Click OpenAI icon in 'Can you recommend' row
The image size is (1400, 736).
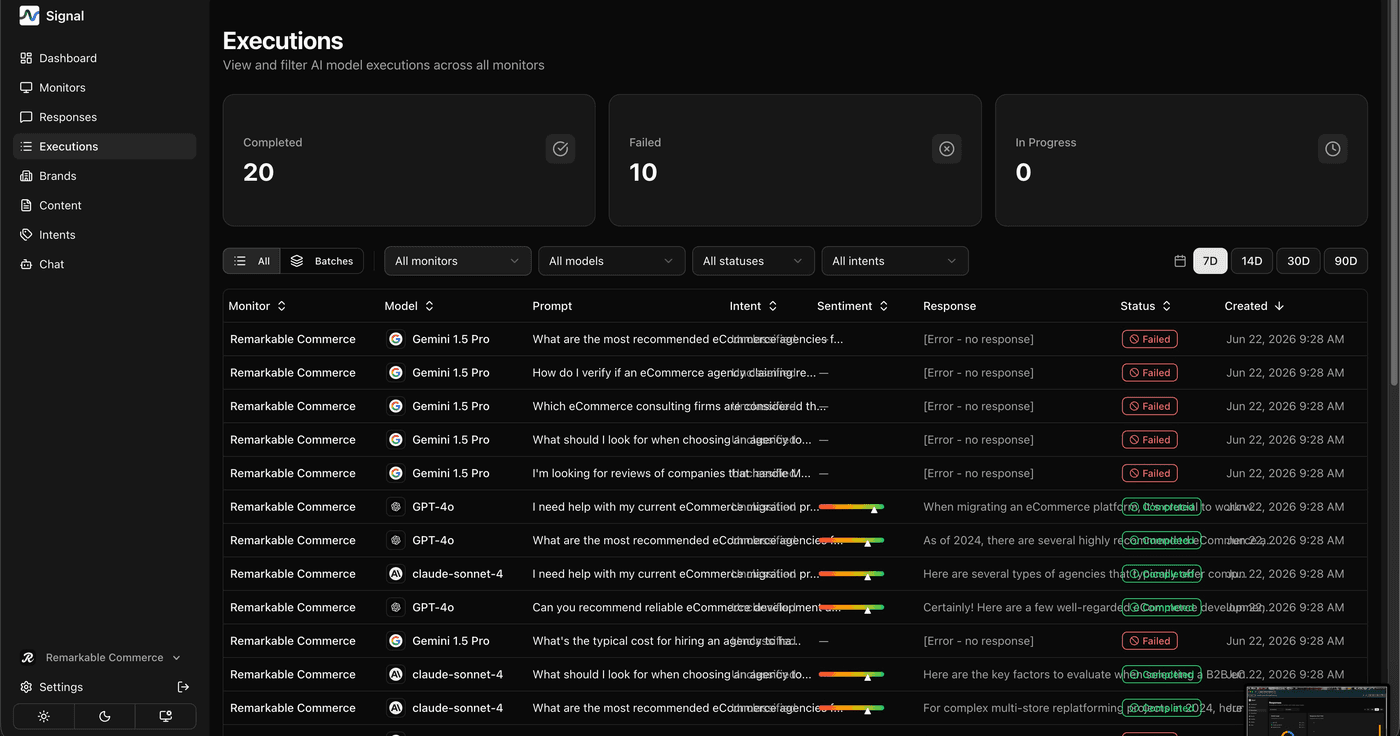click(395, 607)
